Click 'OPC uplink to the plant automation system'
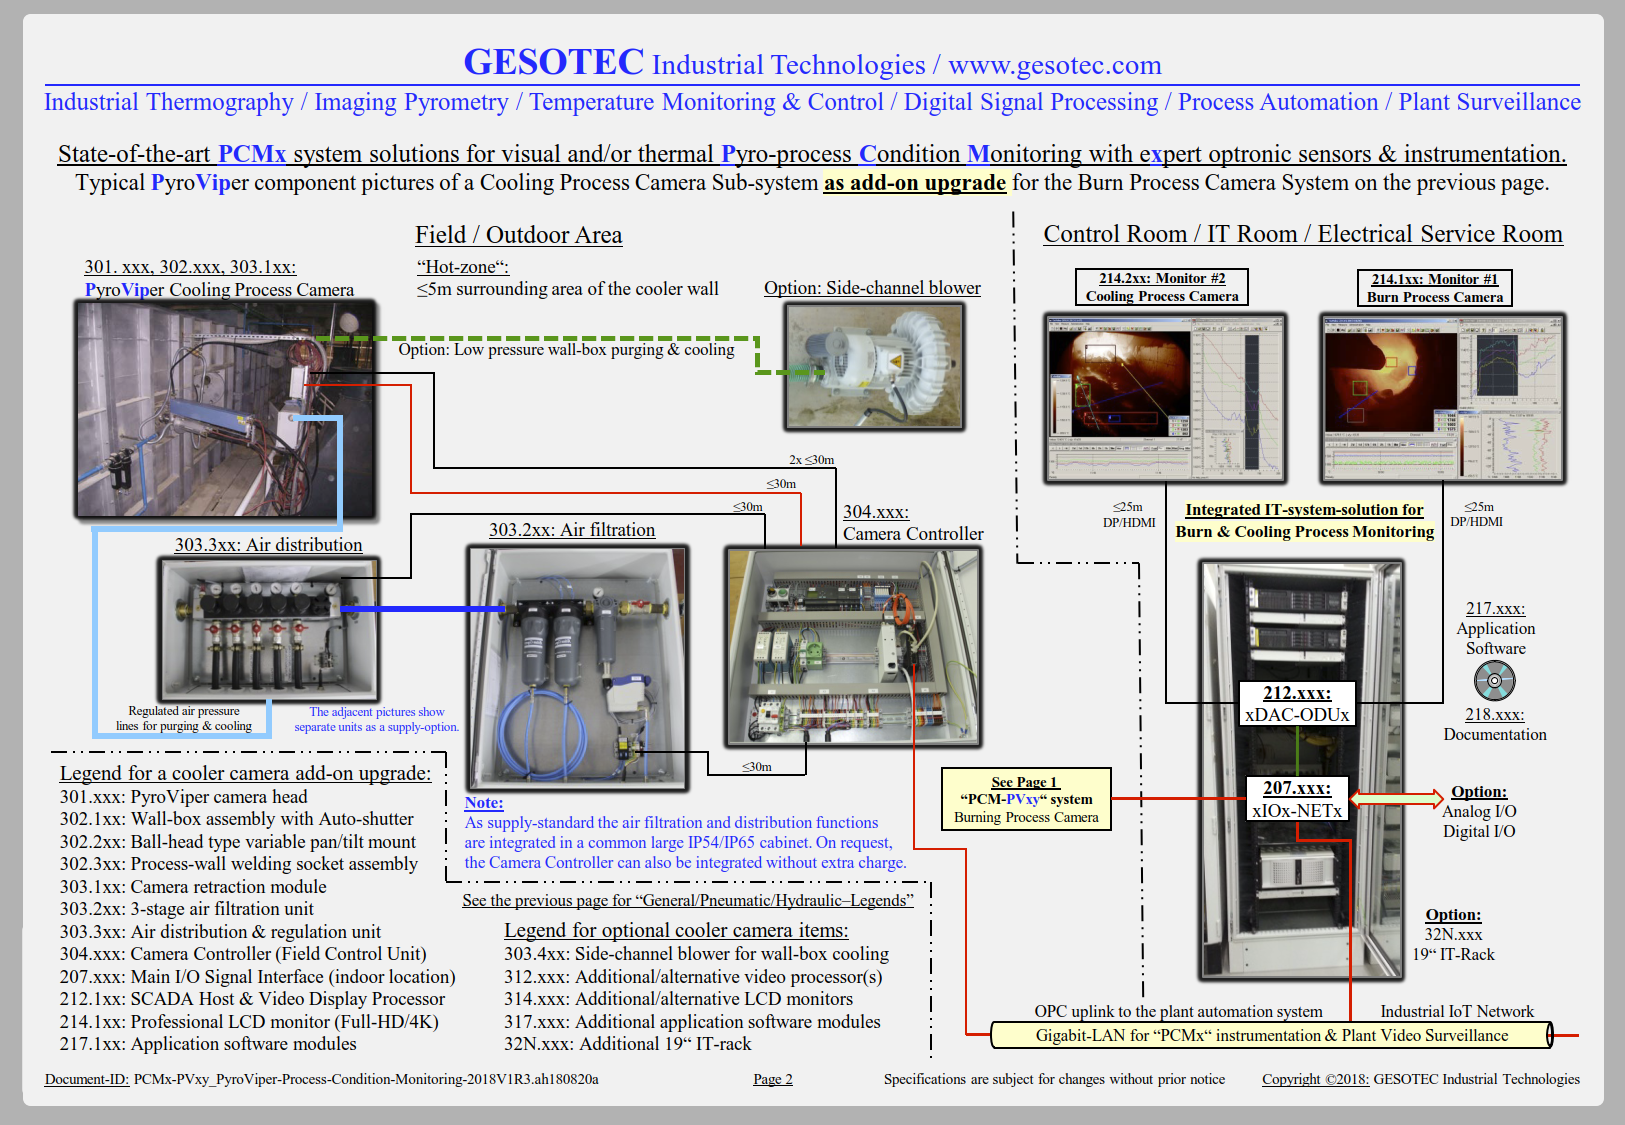 tap(1178, 1012)
